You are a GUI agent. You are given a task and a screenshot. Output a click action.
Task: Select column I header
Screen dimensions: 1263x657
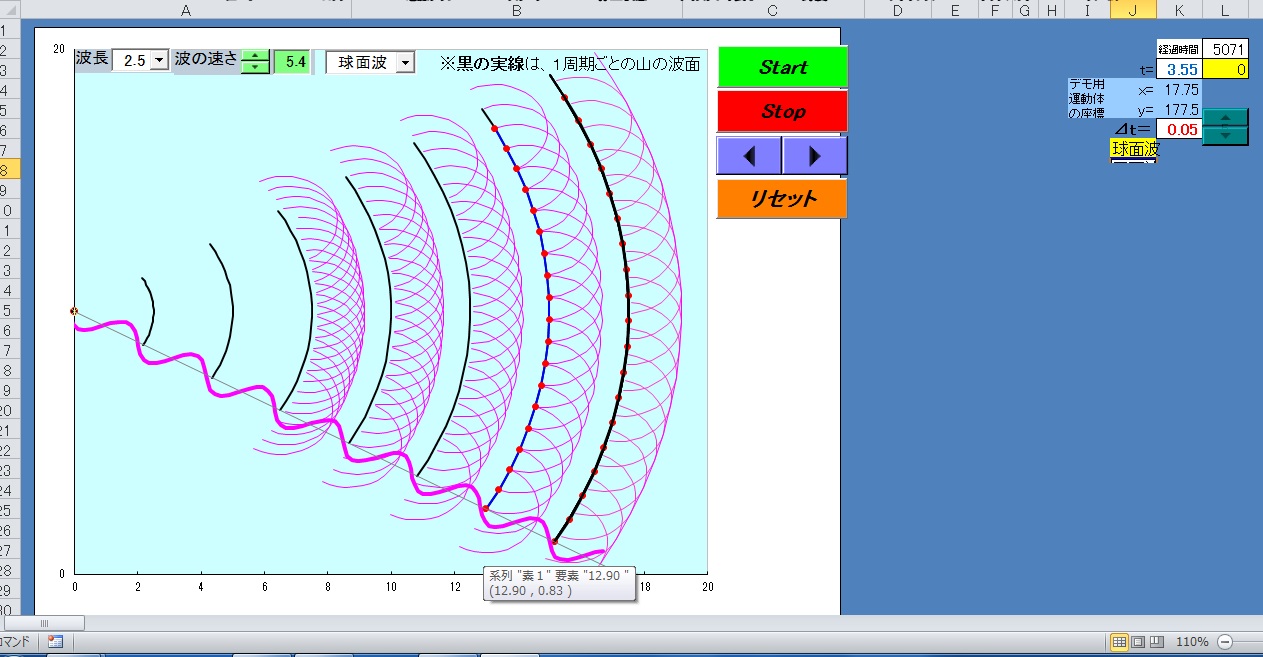pos(1087,10)
